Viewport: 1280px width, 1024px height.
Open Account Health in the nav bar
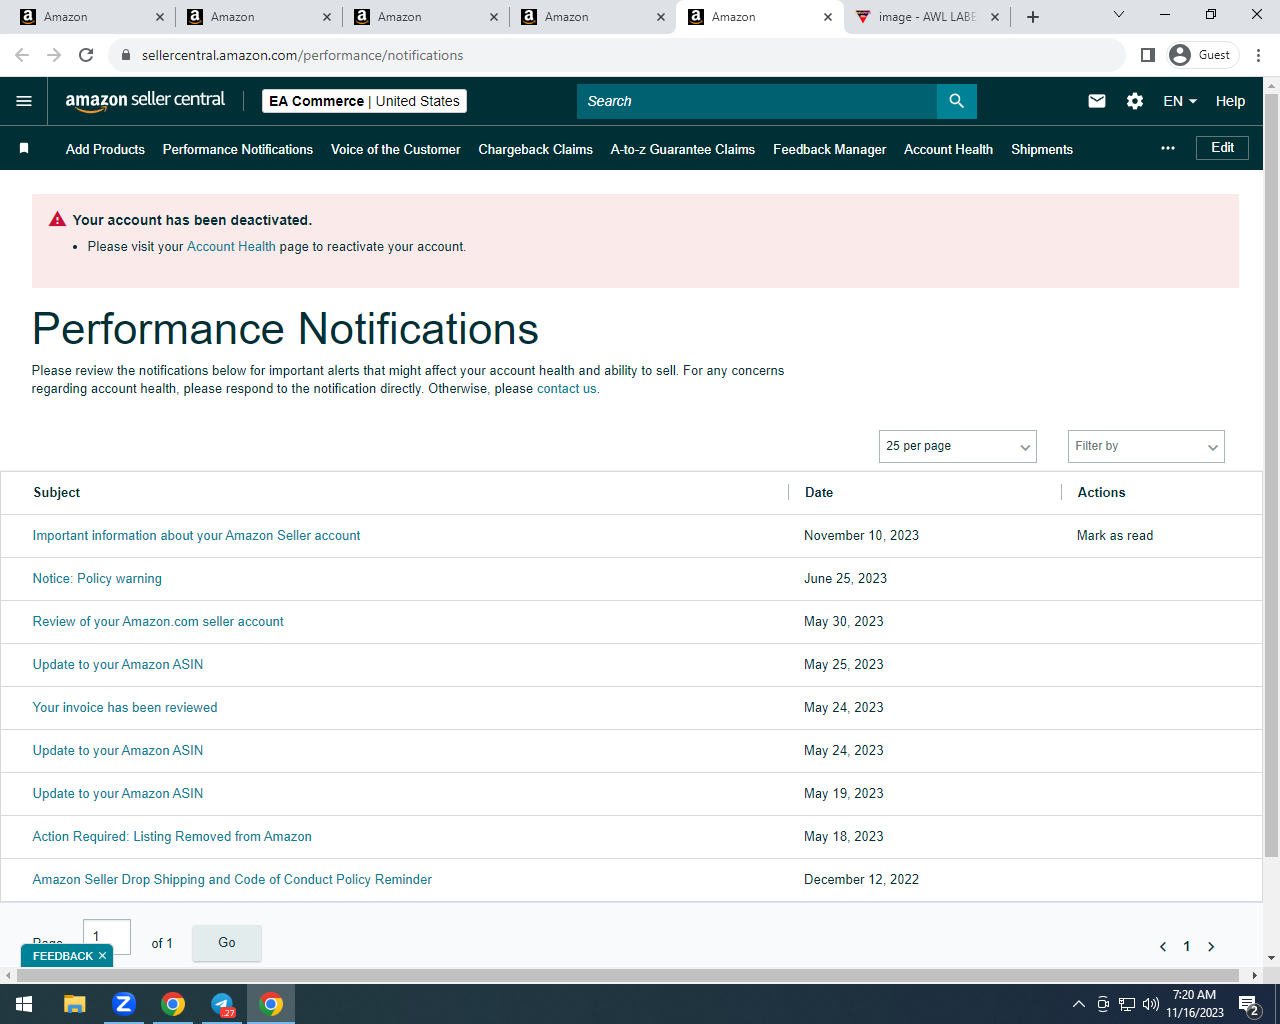(949, 149)
